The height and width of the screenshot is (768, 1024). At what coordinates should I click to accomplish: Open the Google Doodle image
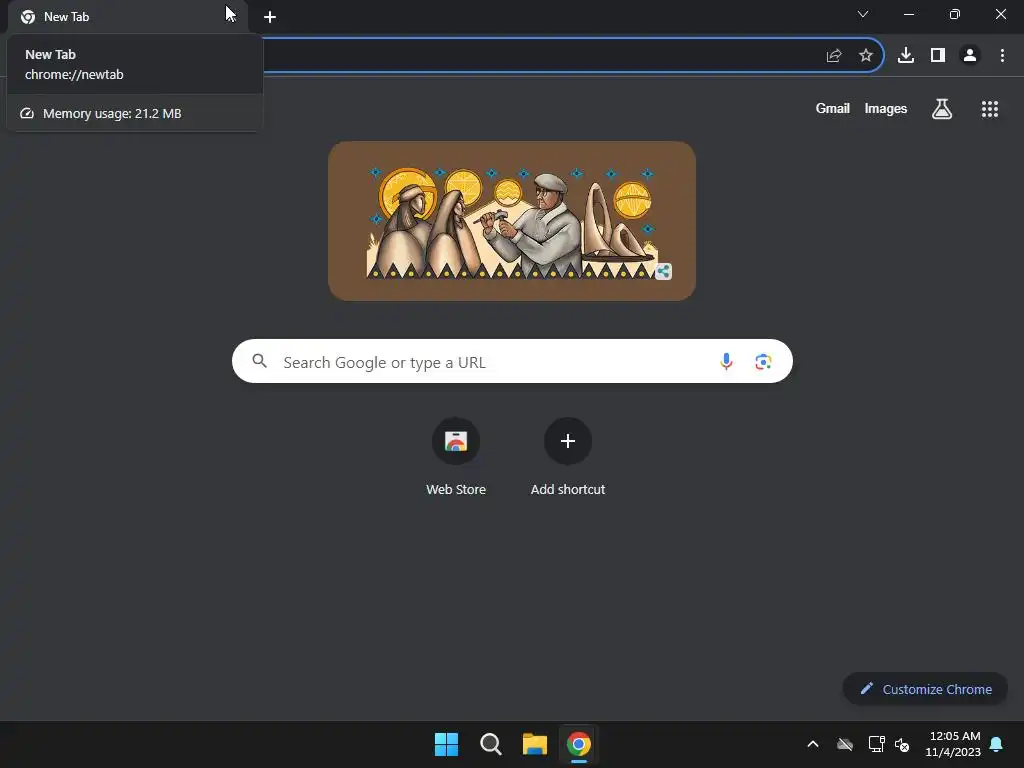click(512, 221)
